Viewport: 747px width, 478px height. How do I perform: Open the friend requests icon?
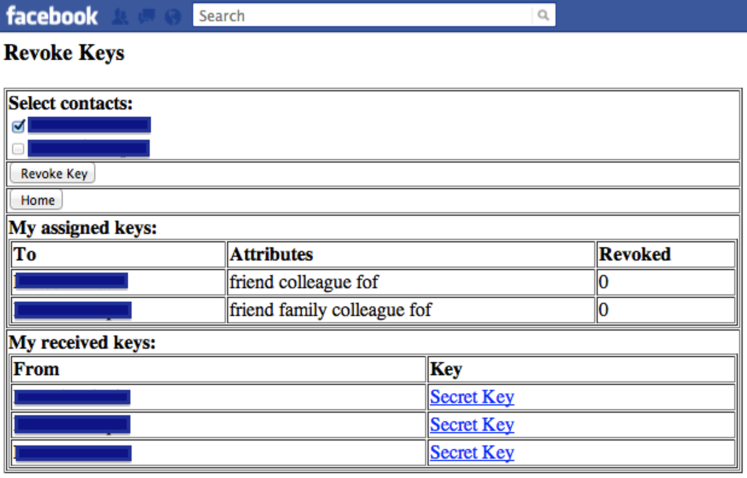point(120,17)
